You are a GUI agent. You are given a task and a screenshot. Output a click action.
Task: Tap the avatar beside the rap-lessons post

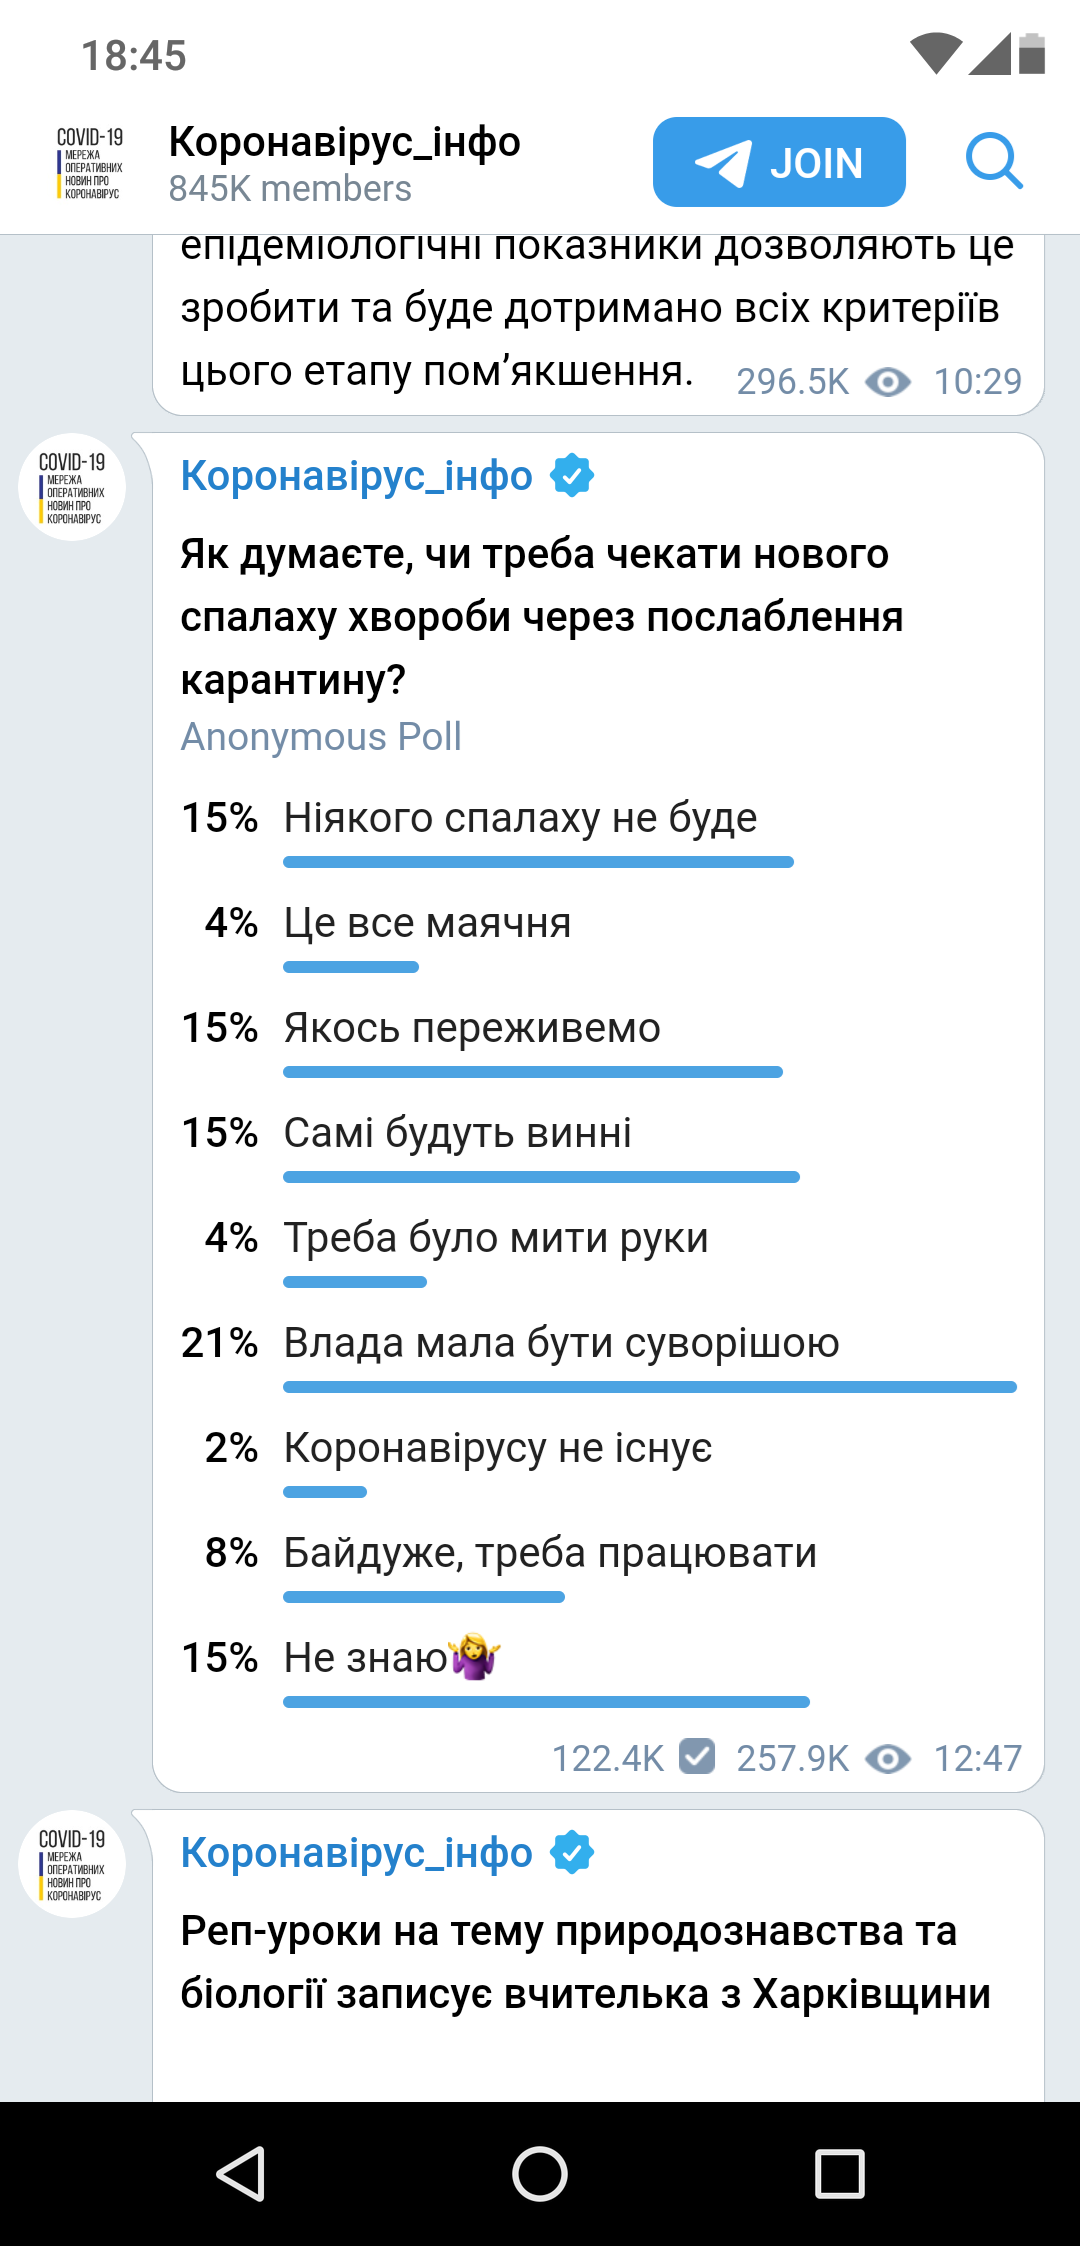[72, 1864]
